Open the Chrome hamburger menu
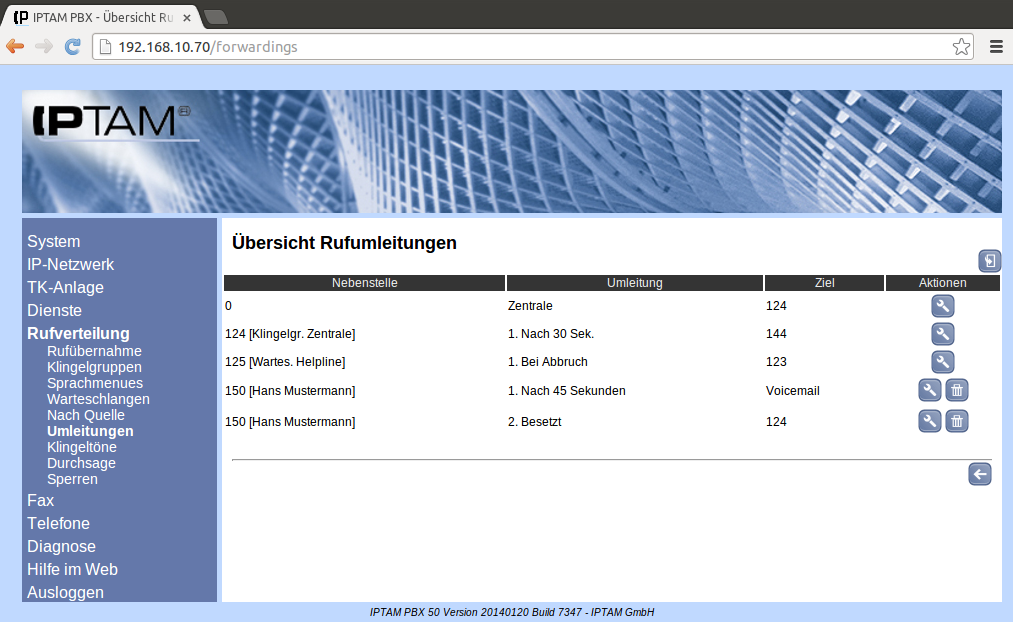 995,46
